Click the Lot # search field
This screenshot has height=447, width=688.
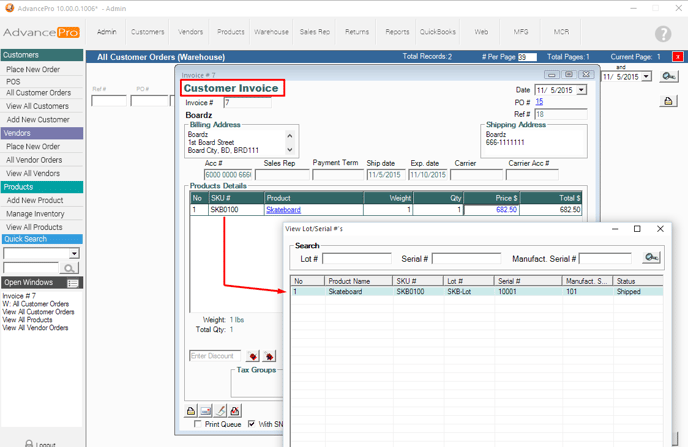click(356, 259)
